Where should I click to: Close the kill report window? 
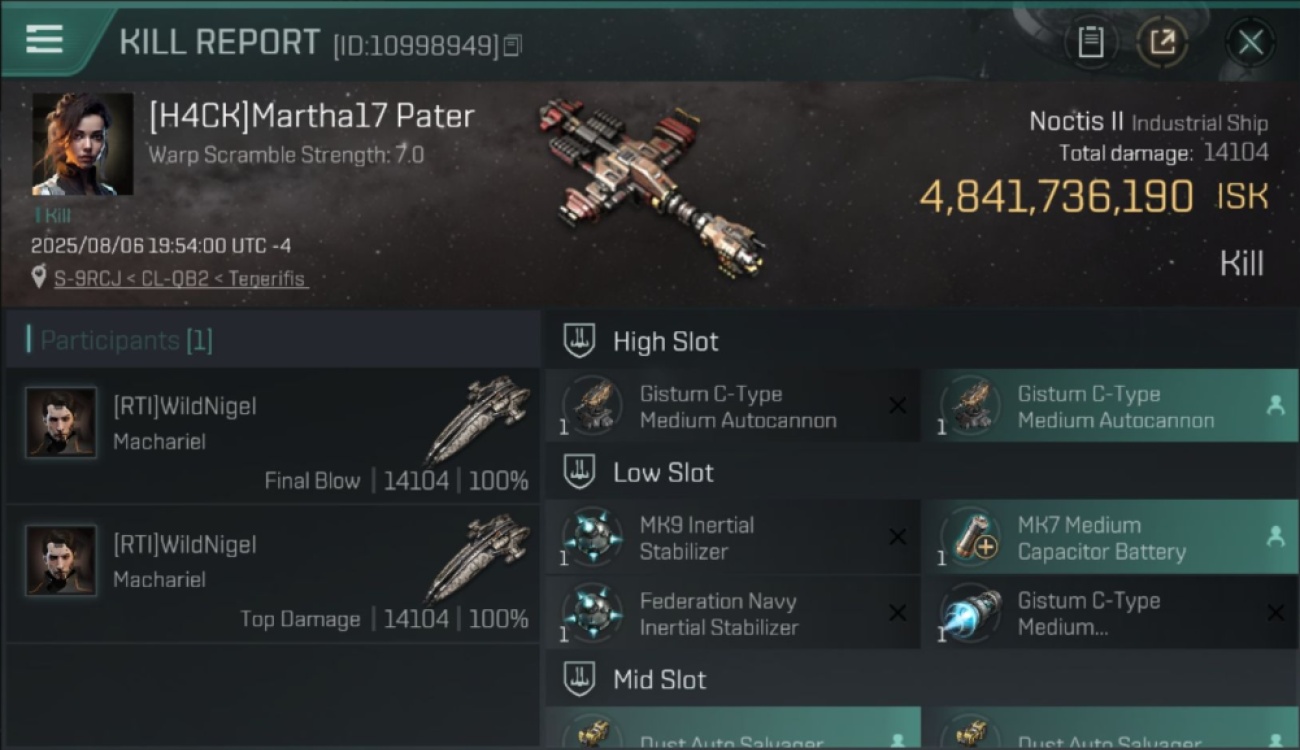1250,42
